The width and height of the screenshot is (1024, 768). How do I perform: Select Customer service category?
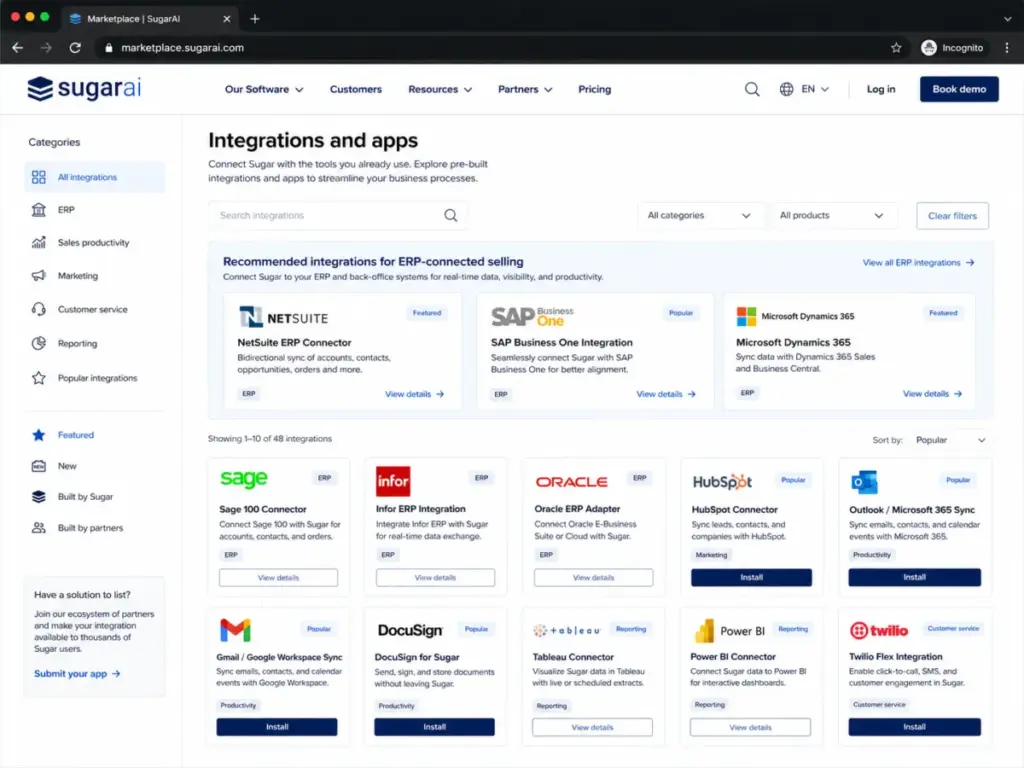click(95, 309)
